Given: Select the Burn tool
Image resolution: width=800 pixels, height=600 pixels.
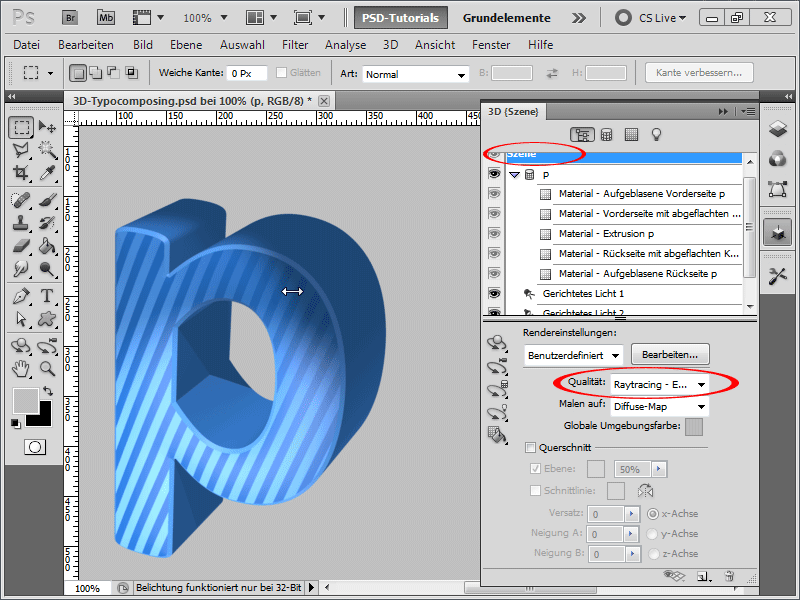Looking at the screenshot, I should click(x=47, y=268).
